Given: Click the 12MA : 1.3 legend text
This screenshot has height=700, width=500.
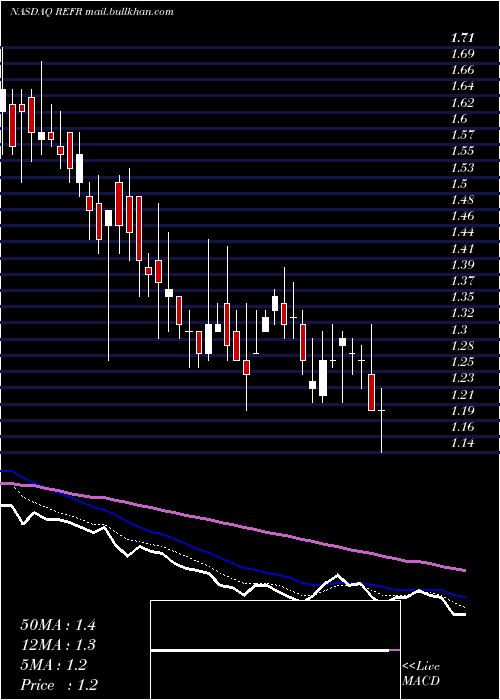Looking at the screenshot, I should click(58, 645).
